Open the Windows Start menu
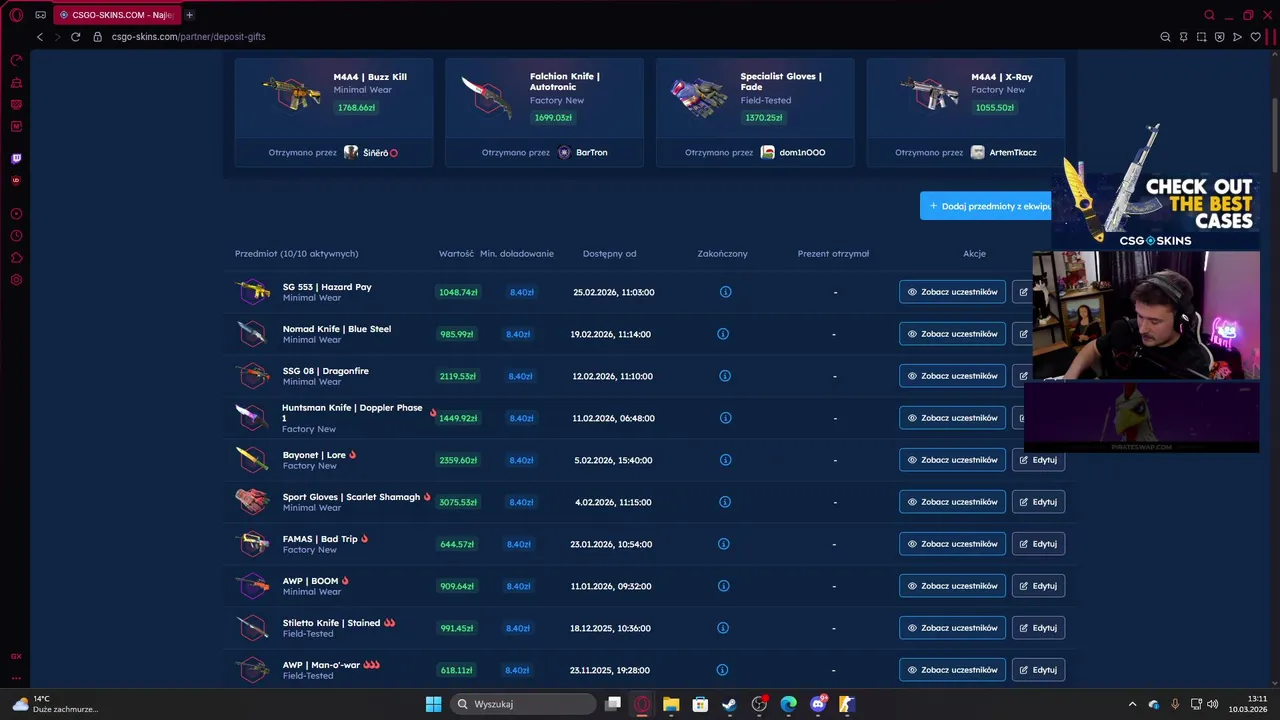This screenshot has height=720, width=1280. point(433,704)
